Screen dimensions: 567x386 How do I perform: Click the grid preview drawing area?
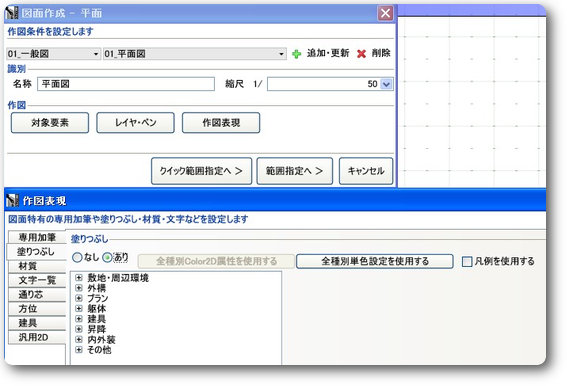click(472, 101)
